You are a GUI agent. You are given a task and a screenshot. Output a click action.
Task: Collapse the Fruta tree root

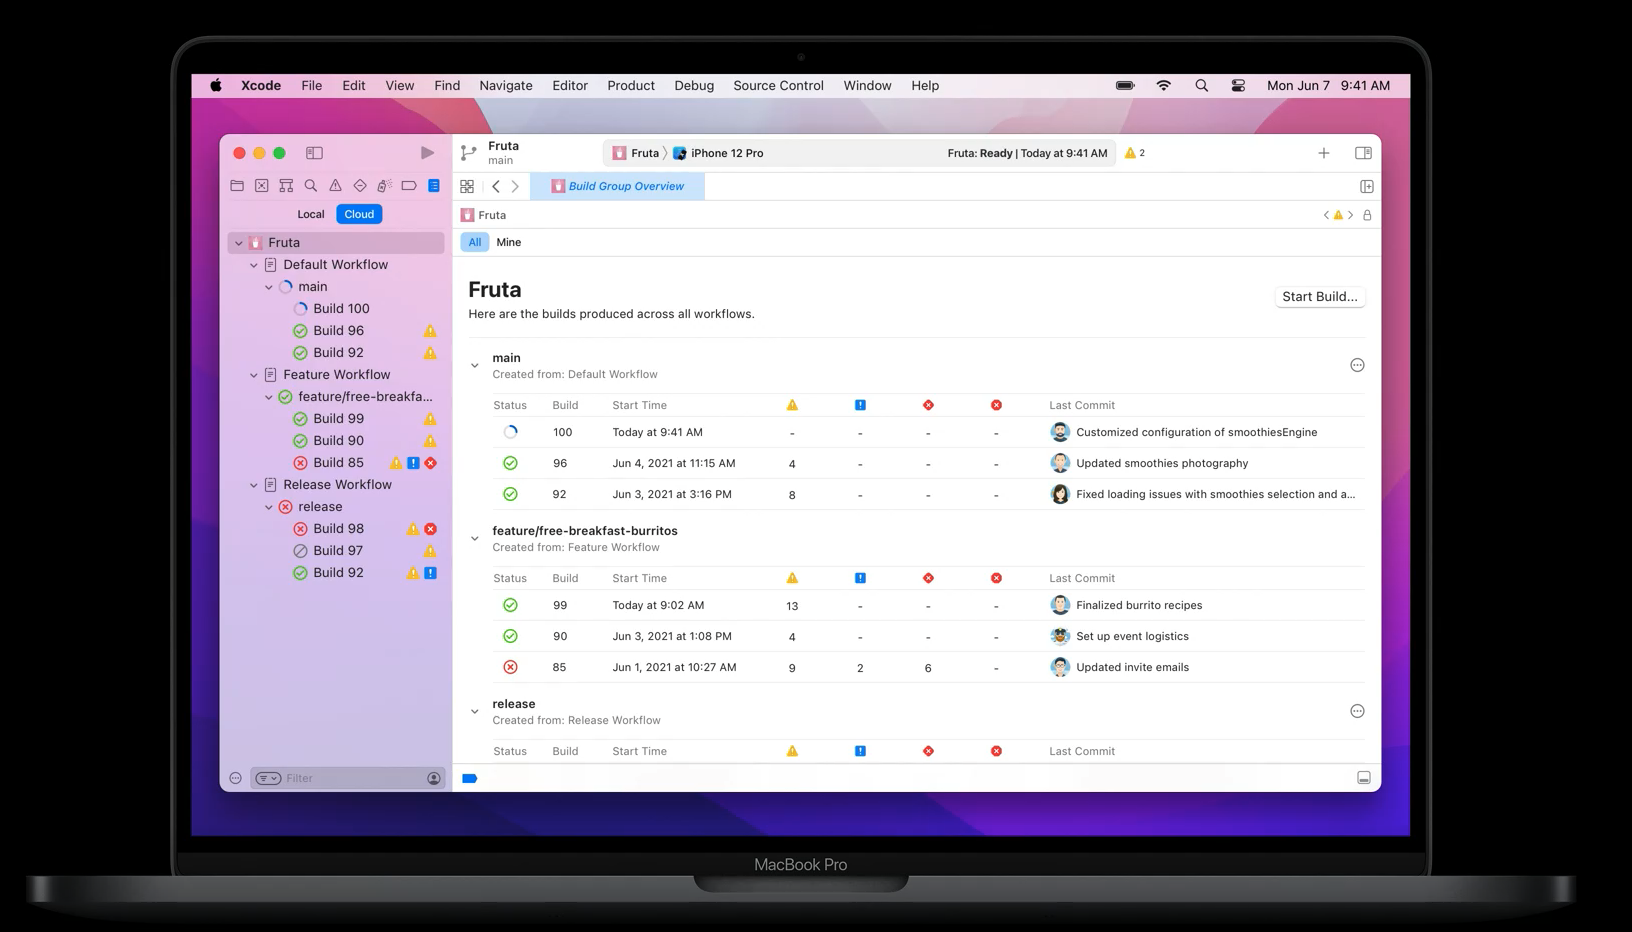tap(239, 243)
